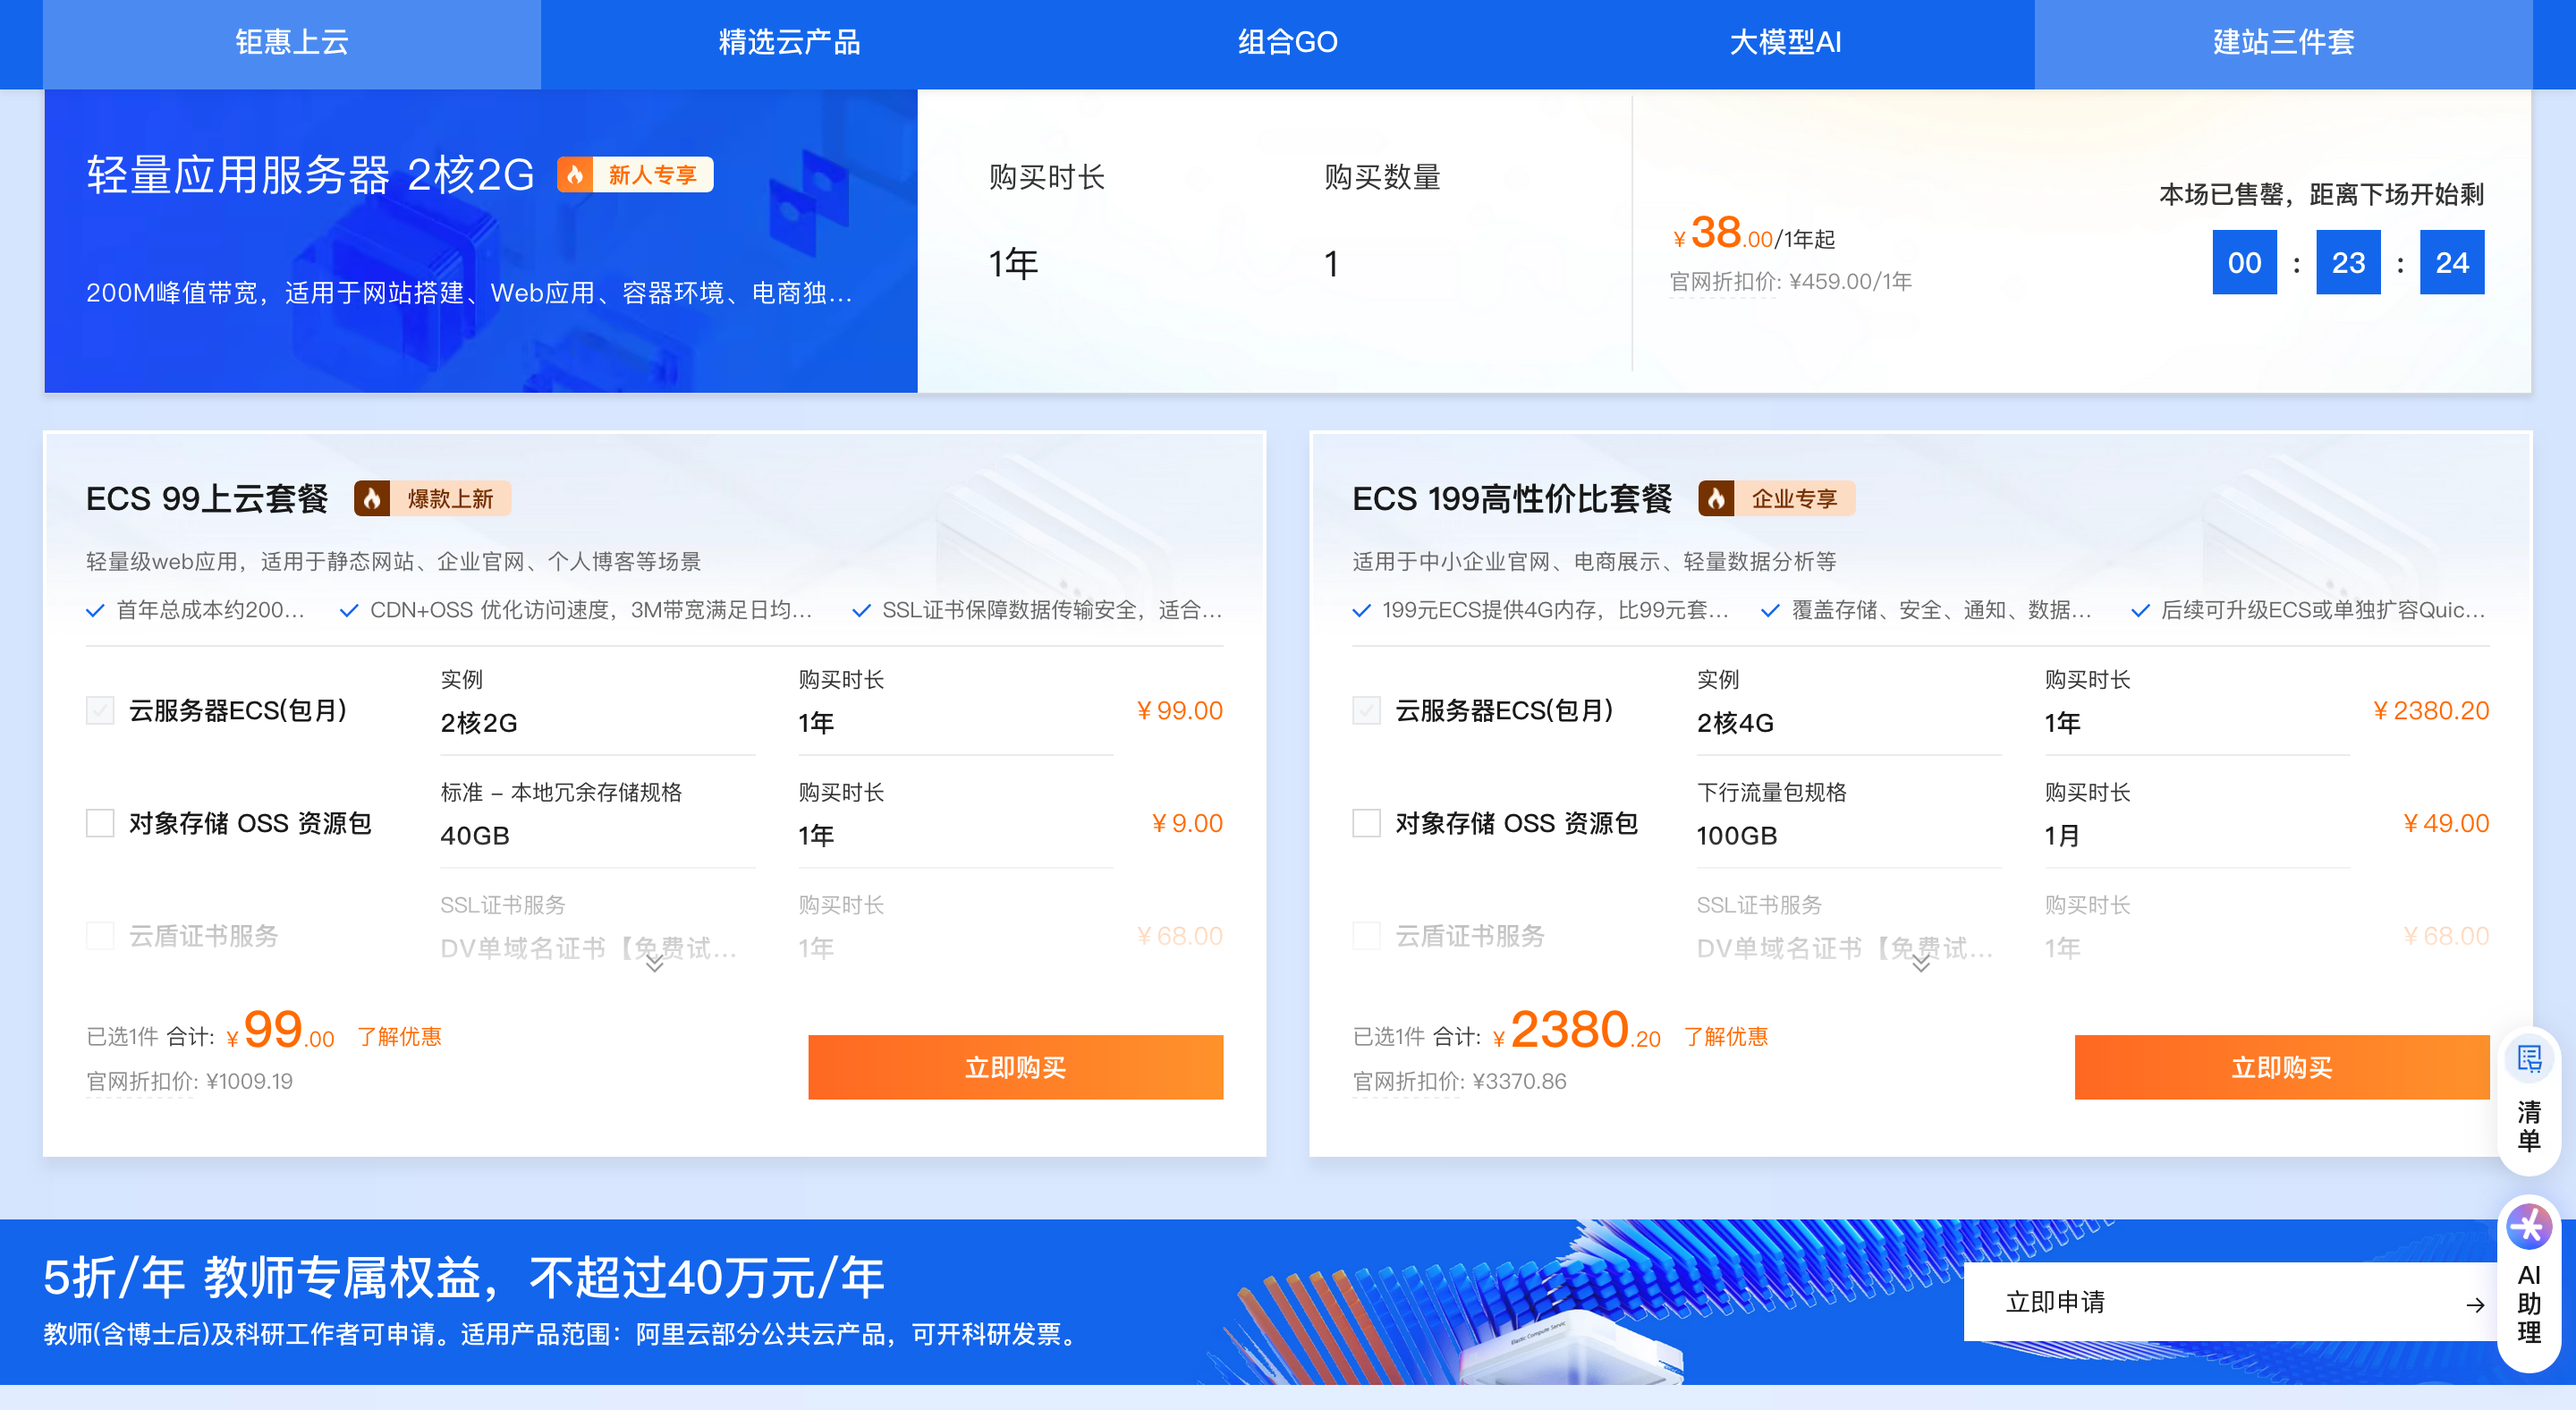Click arrow icon in 立即申请 box

coord(2474,1304)
